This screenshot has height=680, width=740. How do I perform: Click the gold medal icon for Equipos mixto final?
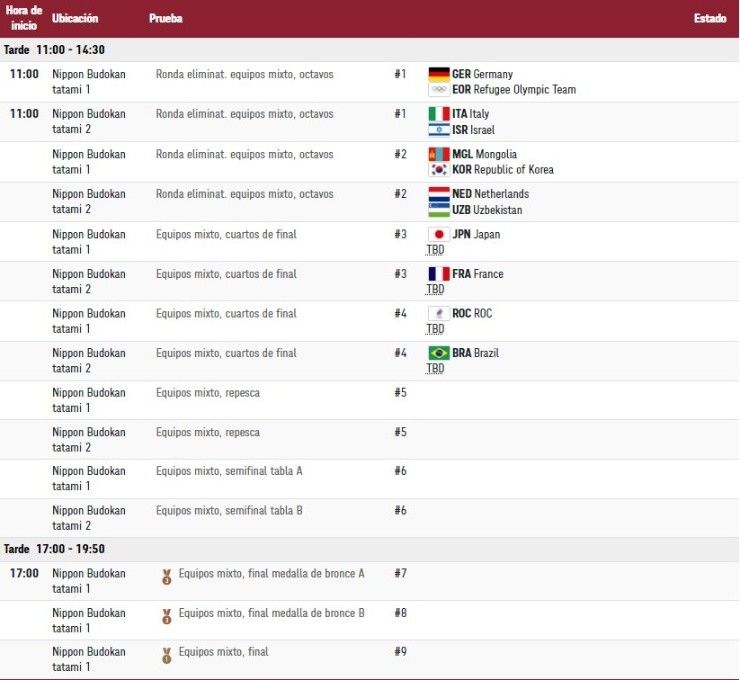(x=167, y=655)
